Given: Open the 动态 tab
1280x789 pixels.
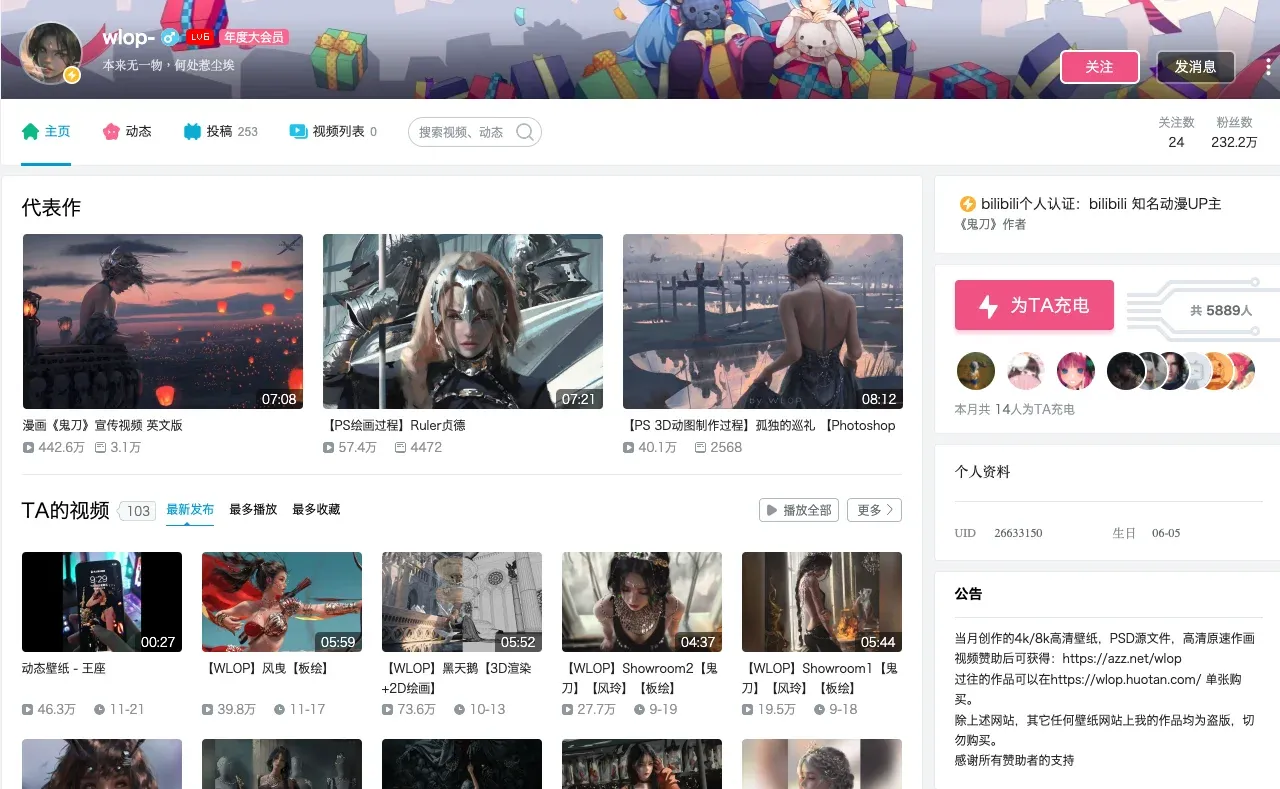Looking at the screenshot, I should pyautogui.click(x=127, y=132).
